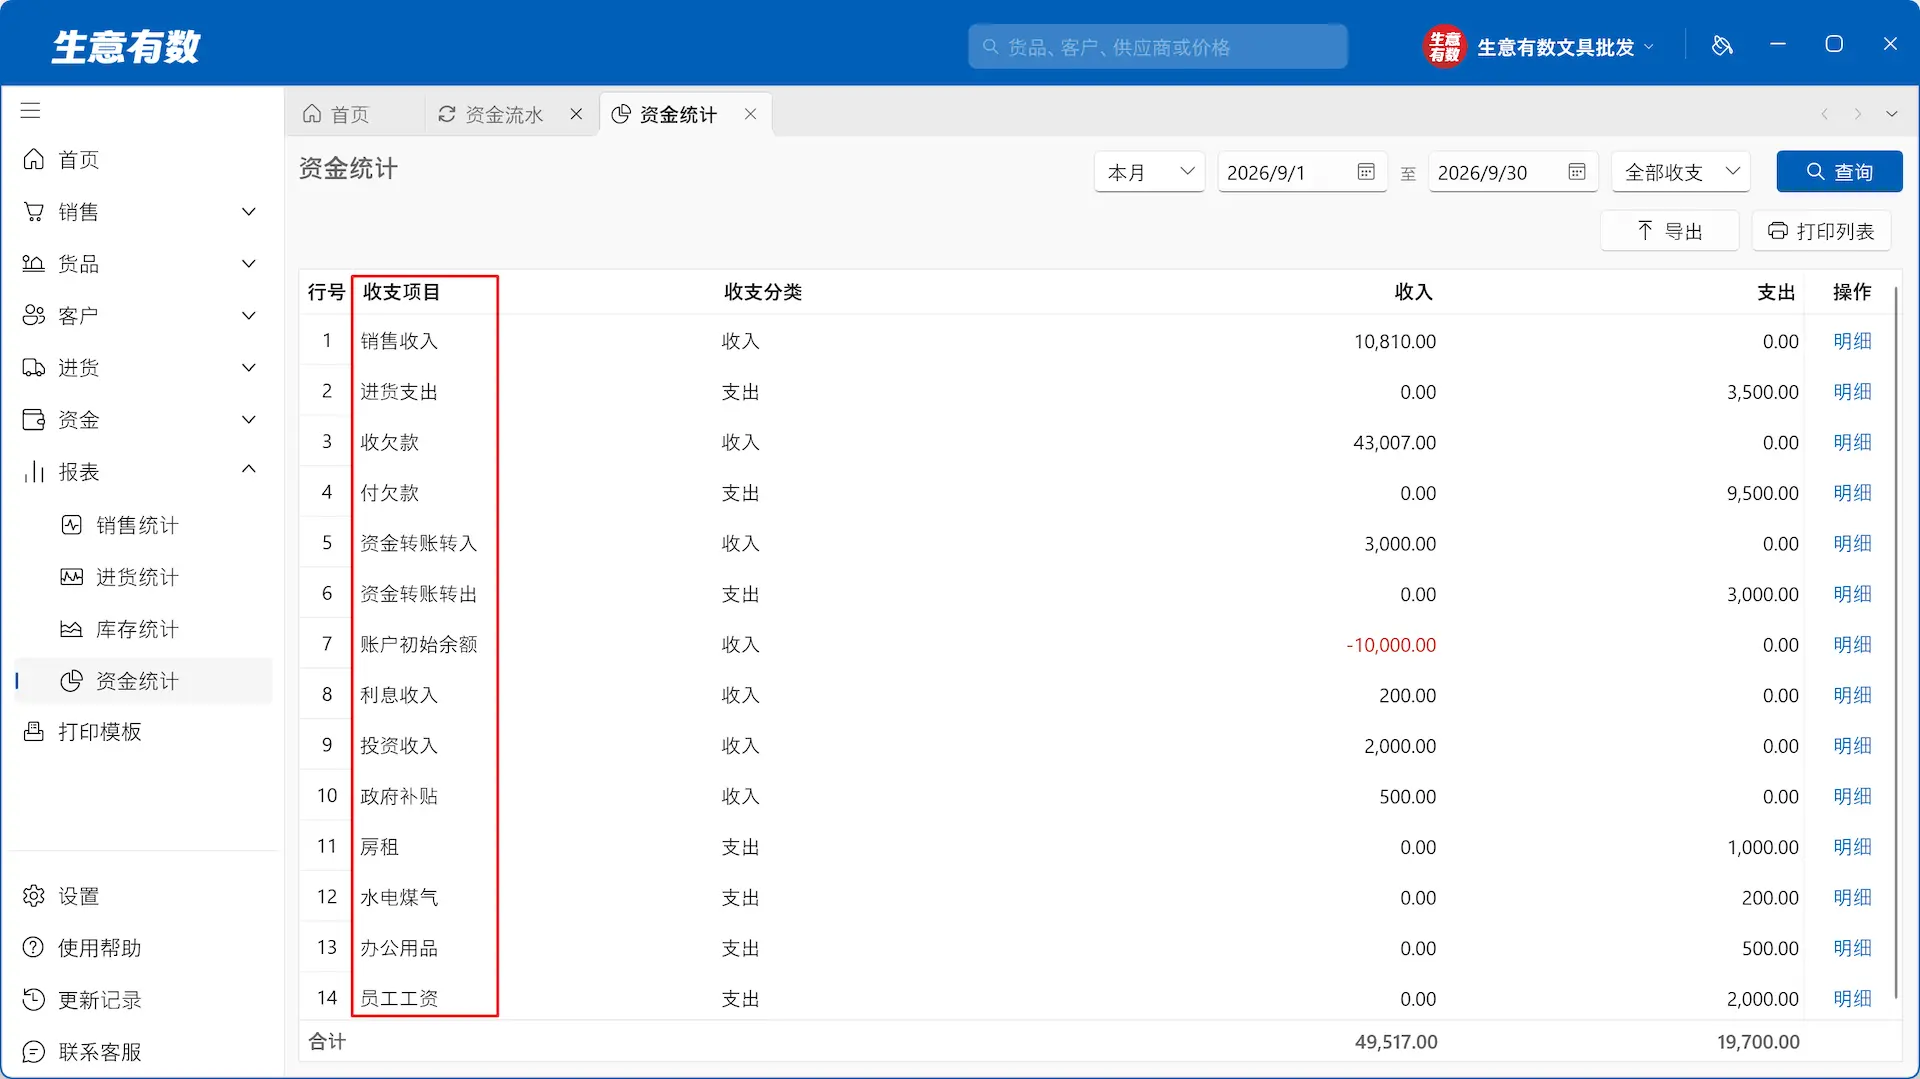1920x1079 pixels.
Task: Click the 销售 shopping cart icon
Action: (34, 212)
